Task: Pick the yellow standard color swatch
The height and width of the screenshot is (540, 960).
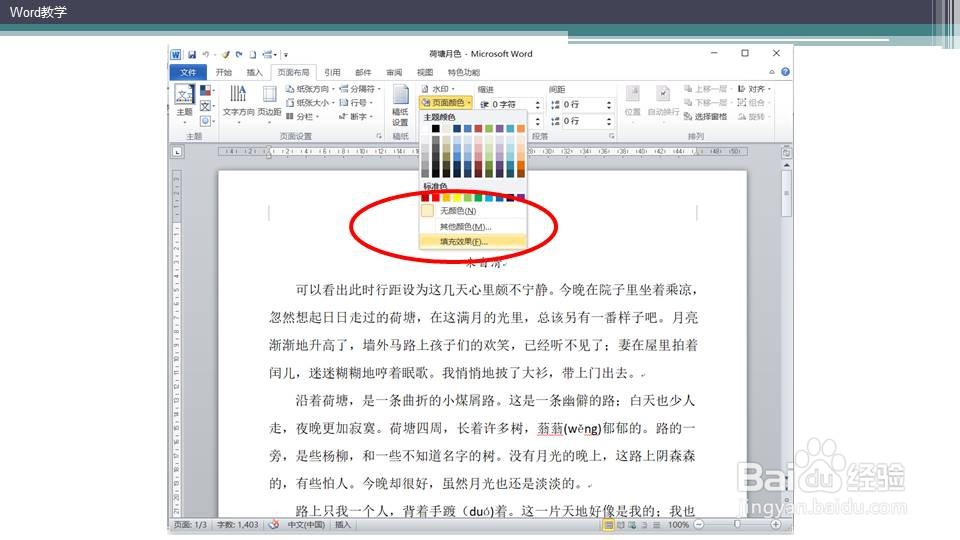Action: click(457, 197)
